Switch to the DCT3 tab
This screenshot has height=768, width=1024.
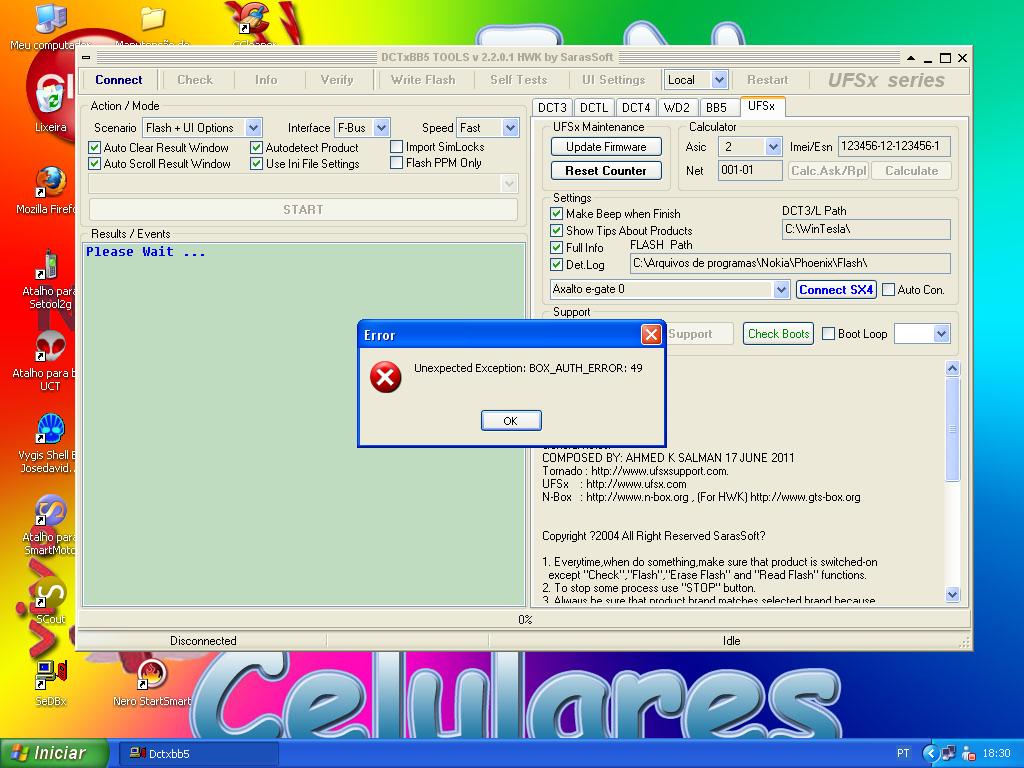click(552, 108)
